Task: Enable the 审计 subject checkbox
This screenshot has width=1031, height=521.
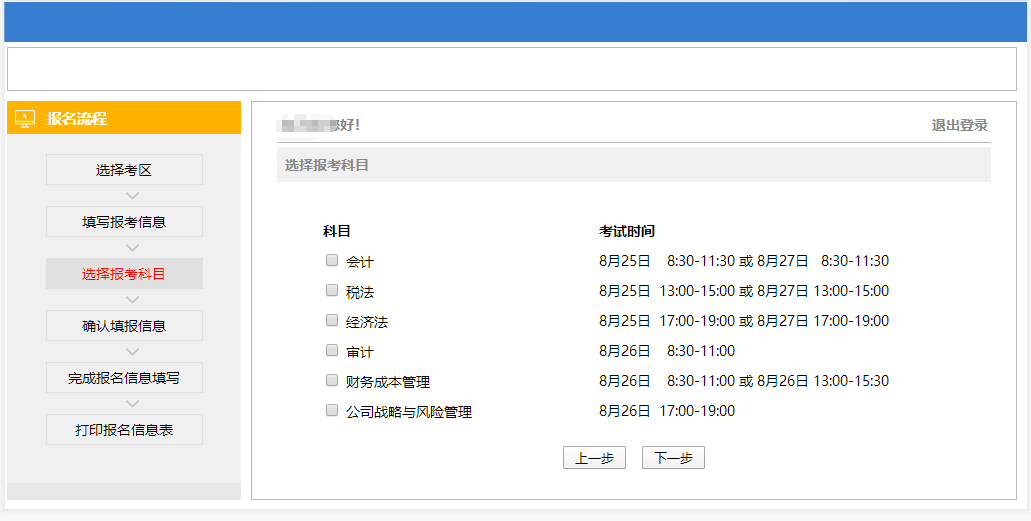Action: pos(332,351)
